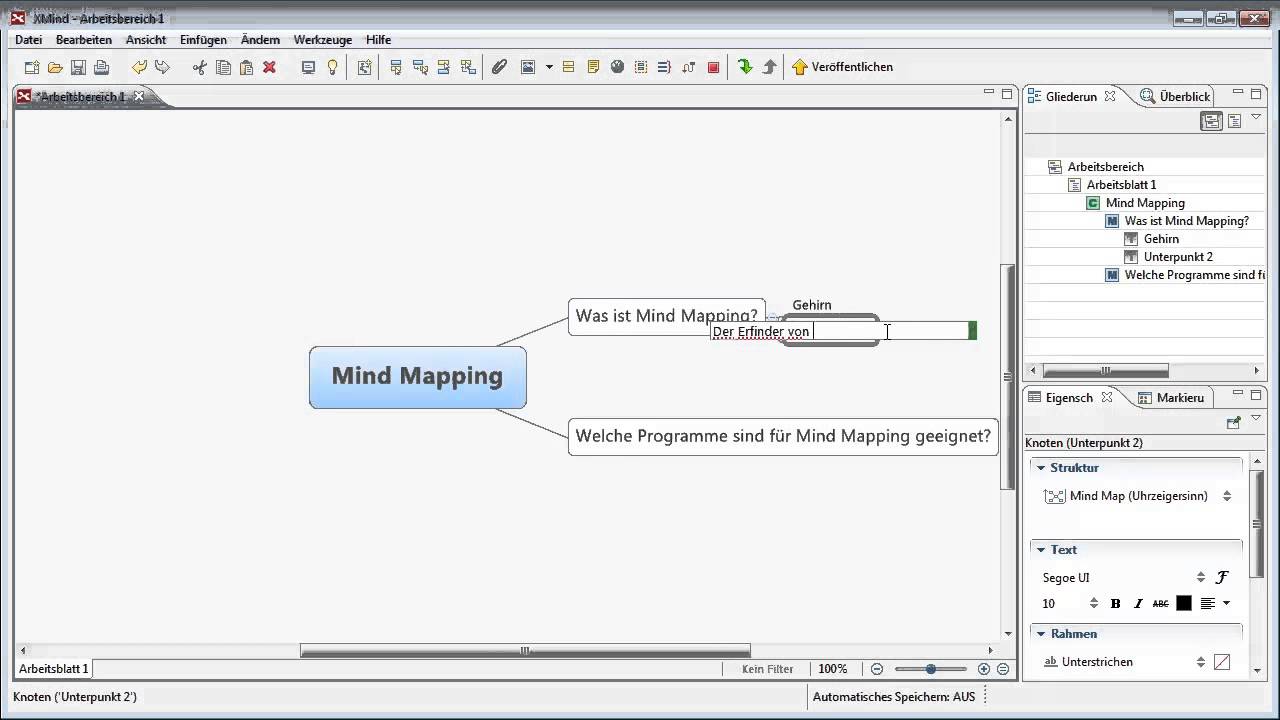Toggle show current sheet outline icon
Screen dimensions: 1280x720
[x=1235, y=121]
